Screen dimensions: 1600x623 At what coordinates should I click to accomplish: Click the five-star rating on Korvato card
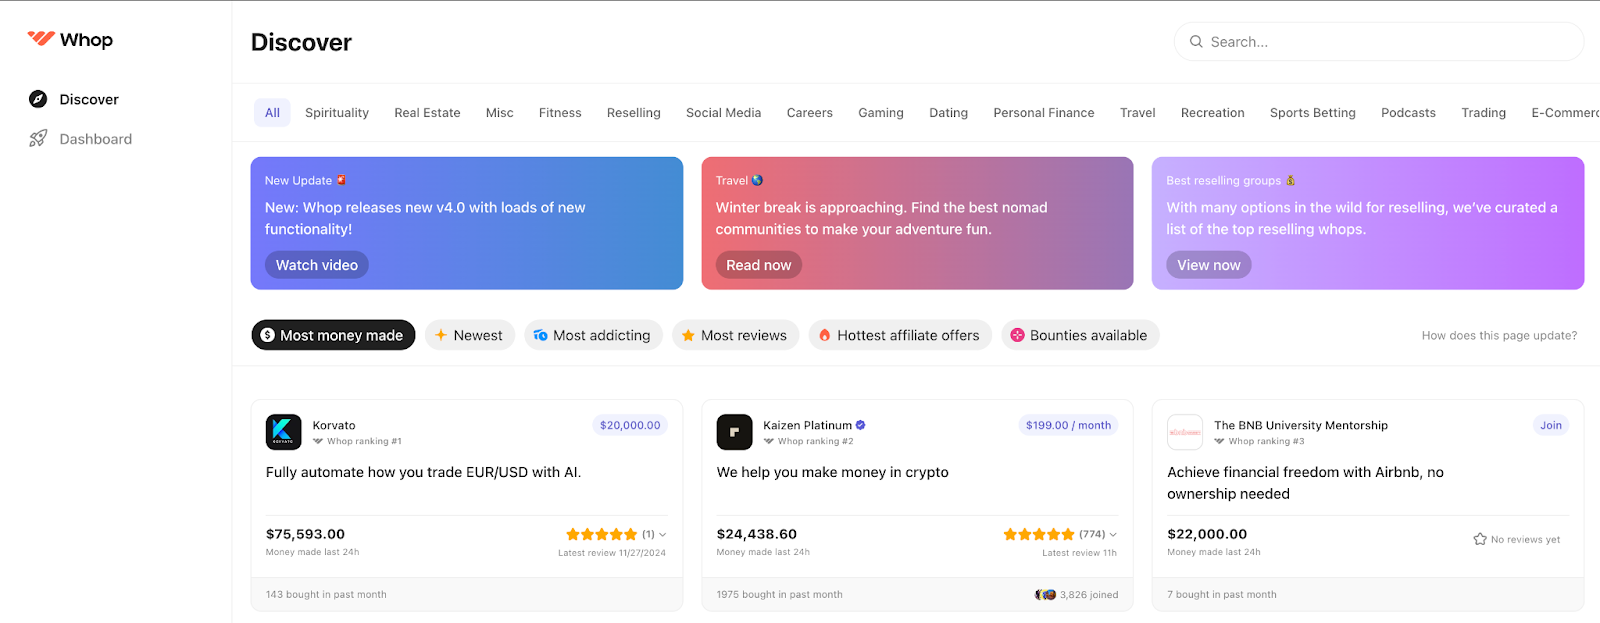coord(601,534)
